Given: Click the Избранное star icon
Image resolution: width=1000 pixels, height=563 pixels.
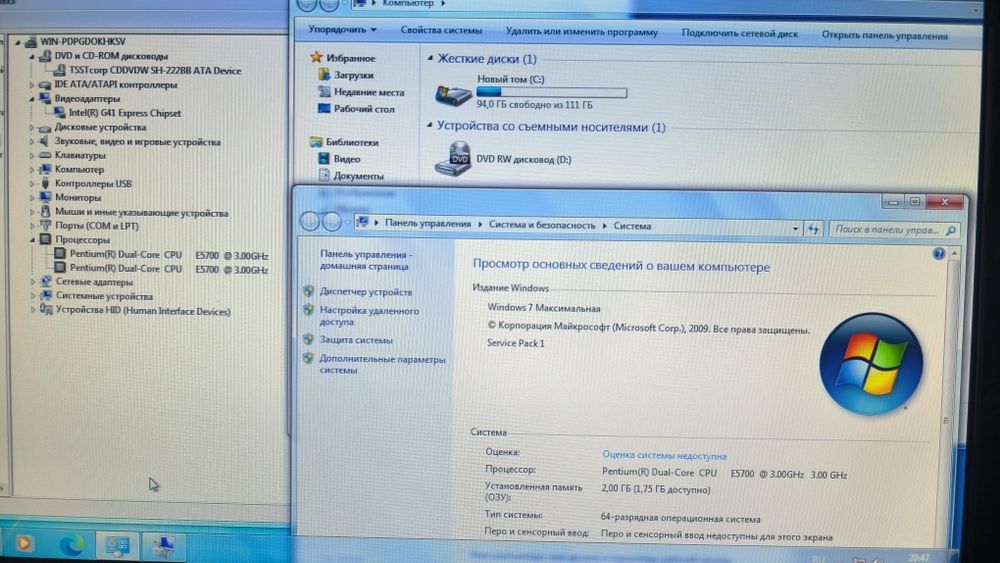Looking at the screenshot, I should (x=316, y=57).
